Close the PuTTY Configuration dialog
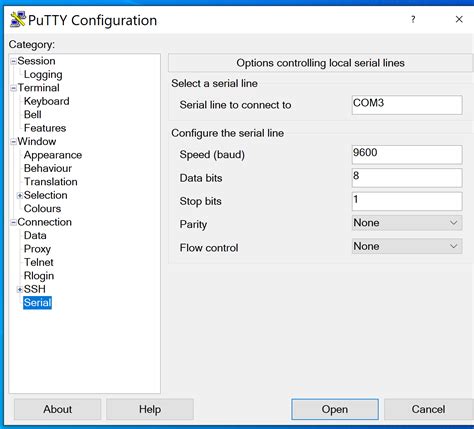The image size is (474, 429). [x=459, y=19]
